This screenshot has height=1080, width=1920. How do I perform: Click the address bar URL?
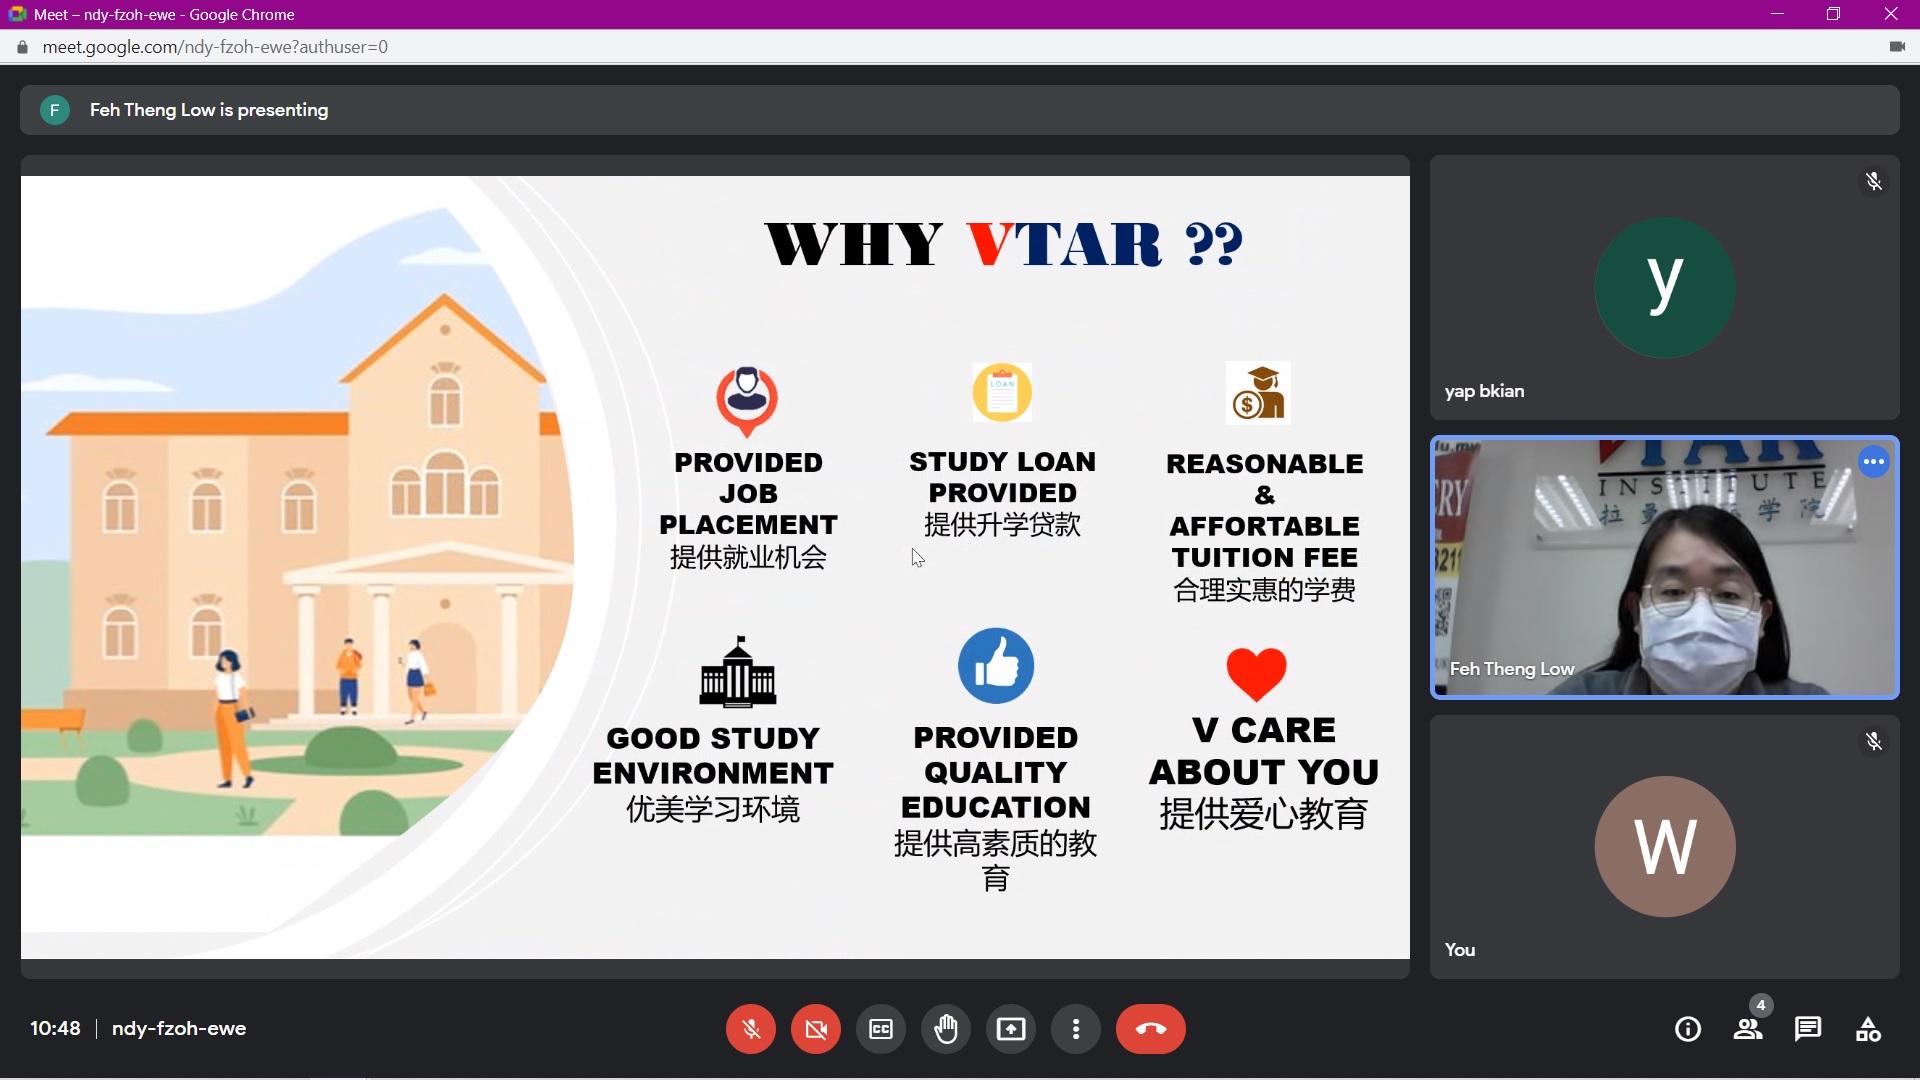click(x=215, y=47)
